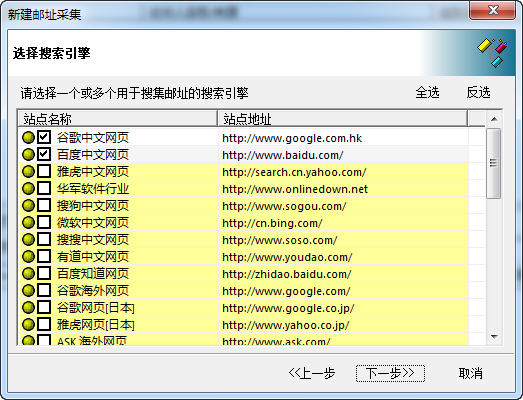Viewport: 523px width, 400px height.
Task: Select the http://www.google.com.hk address cell
Action: (343, 138)
